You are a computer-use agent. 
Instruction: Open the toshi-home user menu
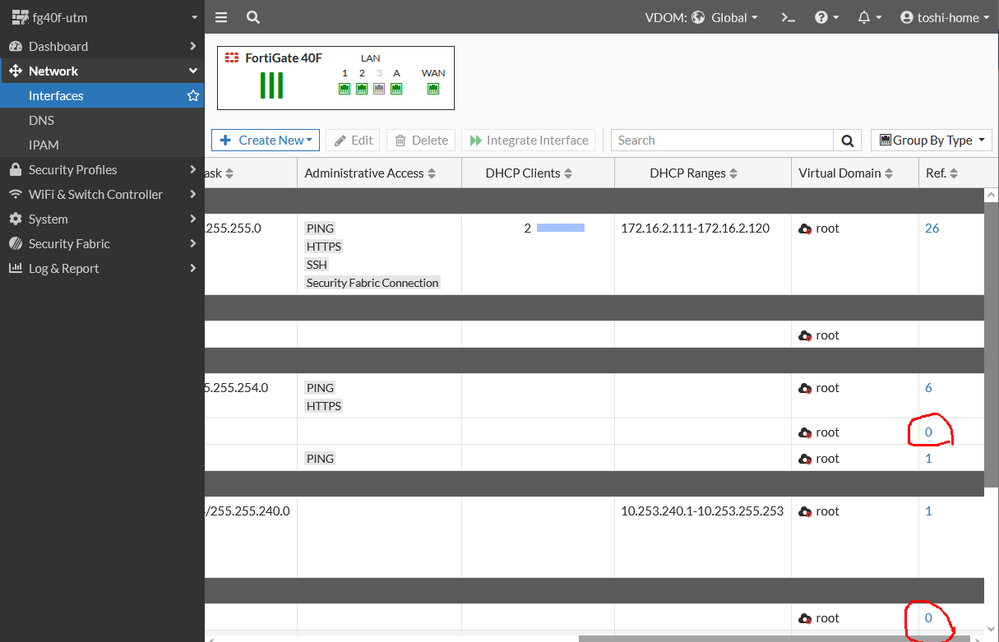point(945,18)
